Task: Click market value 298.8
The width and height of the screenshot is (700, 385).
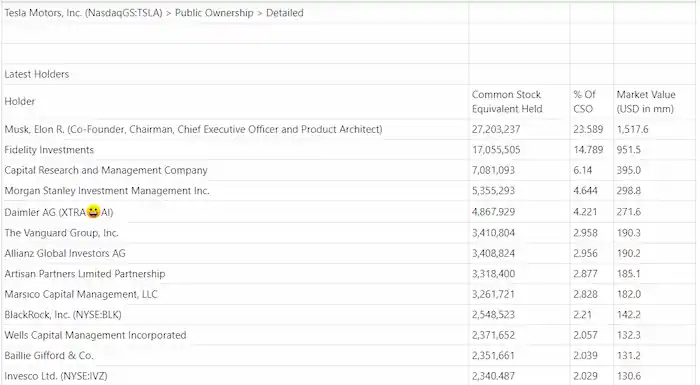Action: click(x=629, y=191)
